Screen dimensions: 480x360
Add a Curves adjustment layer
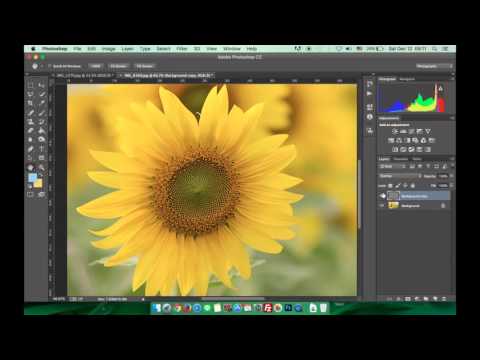[x=411, y=131]
